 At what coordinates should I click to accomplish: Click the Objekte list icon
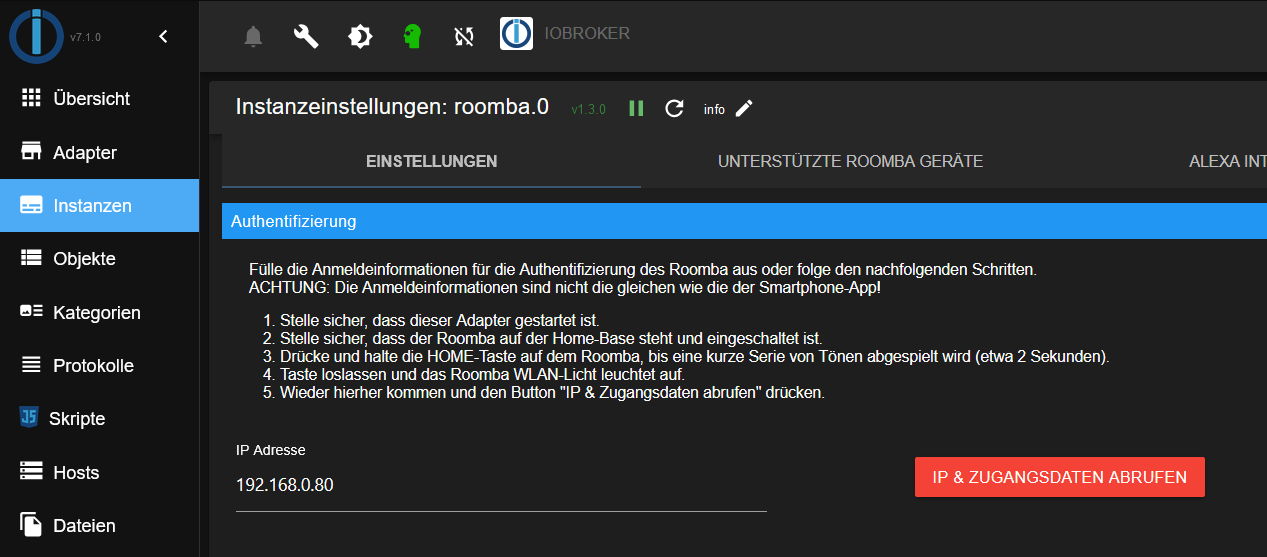[31, 258]
